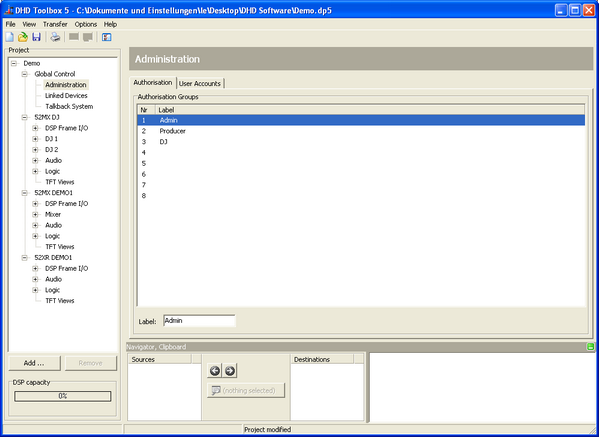Click the Label text input field
This screenshot has height=437, width=599.
(199, 321)
